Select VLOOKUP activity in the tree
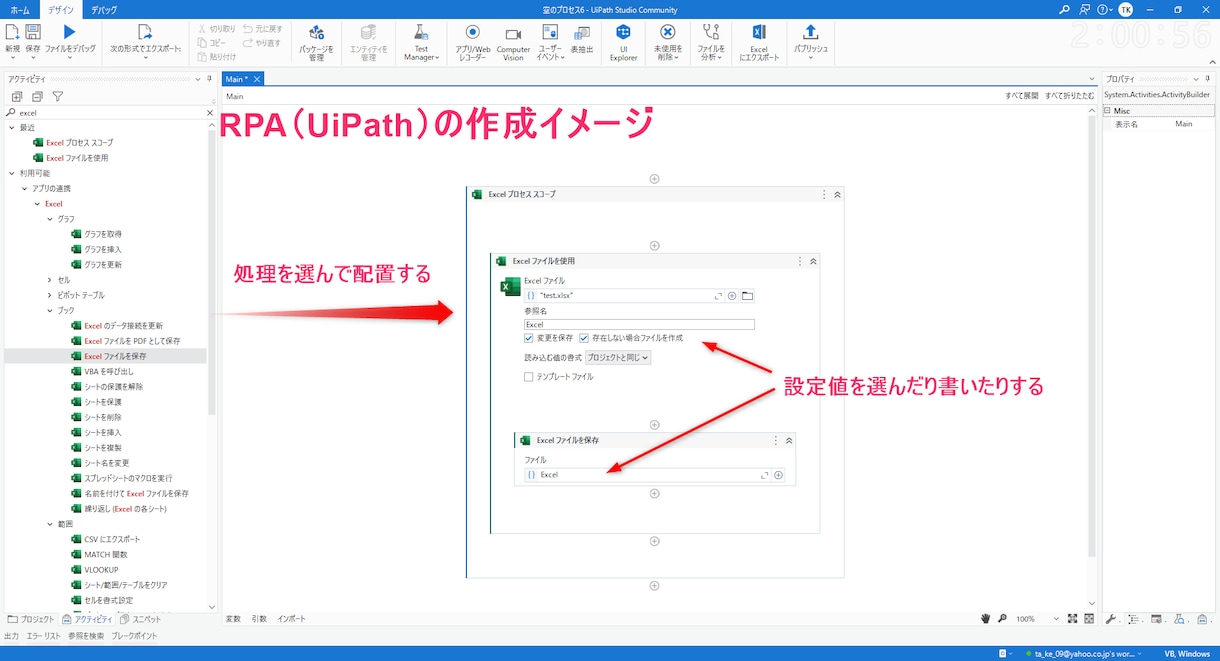The height and width of the screenshot is (661, 1220). (x=101, y=569)
